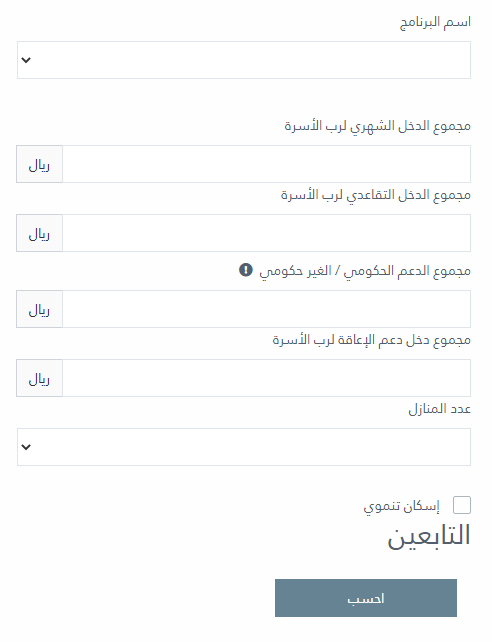The width and height of the screenshot is (492, 642).
Task: Click the الدعم الحكومي / الغير حكومي input
Action: click(266, 309)
